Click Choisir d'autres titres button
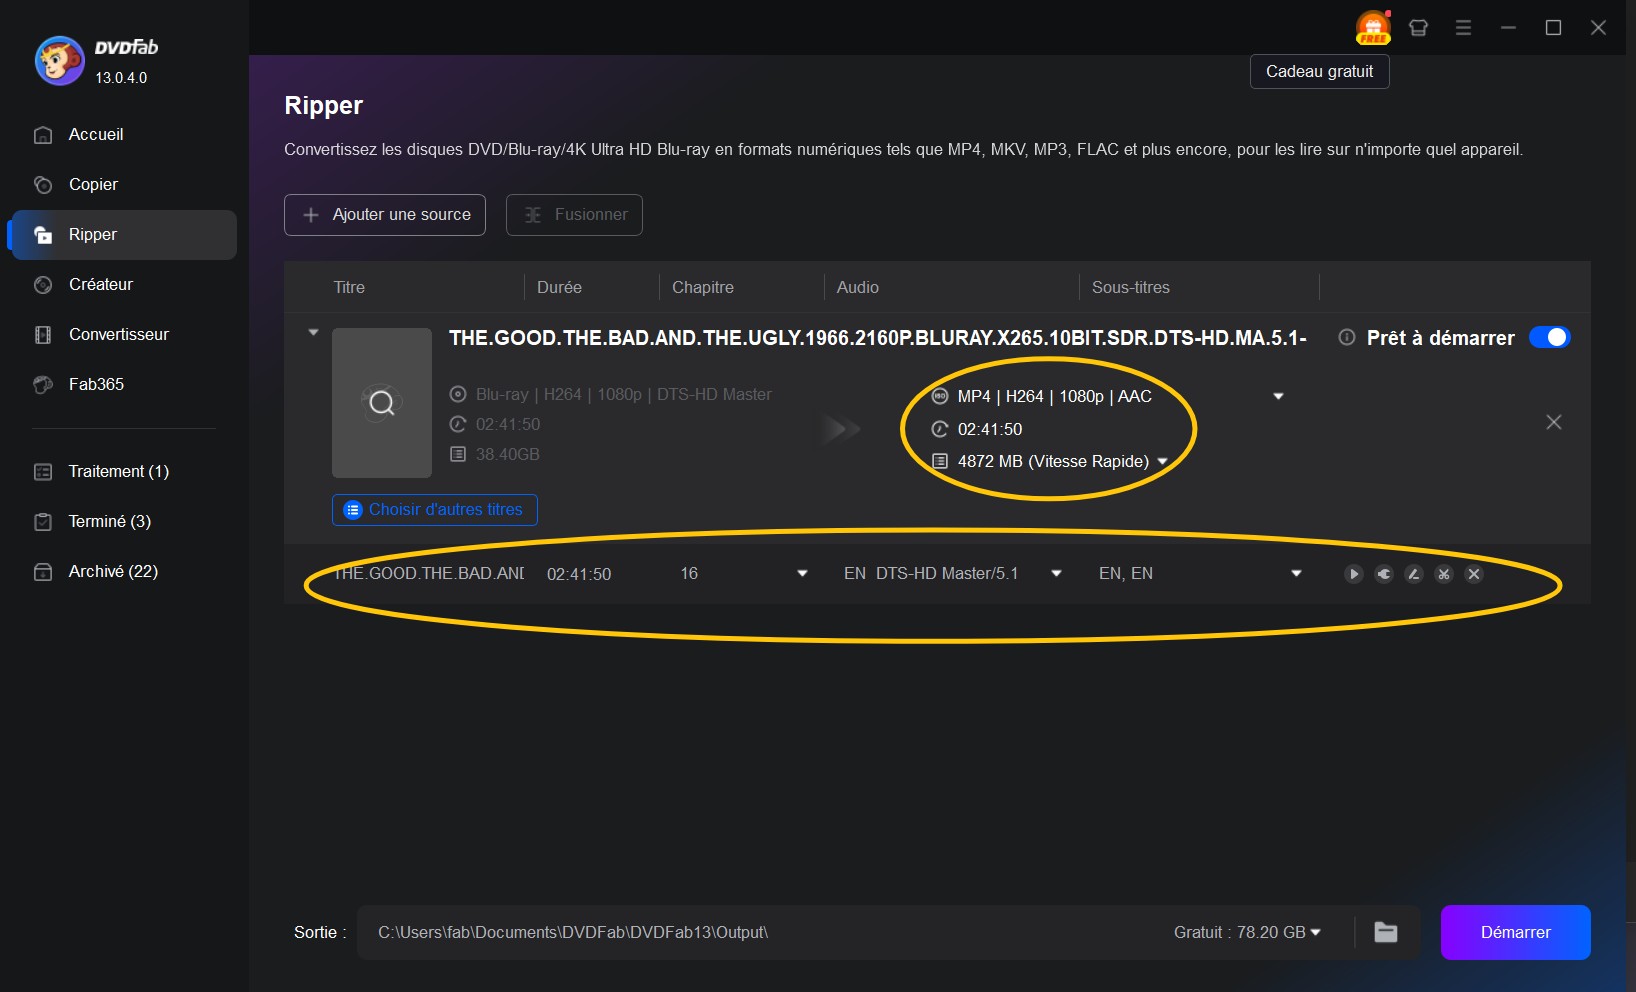The width and height of the screenshot is (1636, 992). coord(435,510)
